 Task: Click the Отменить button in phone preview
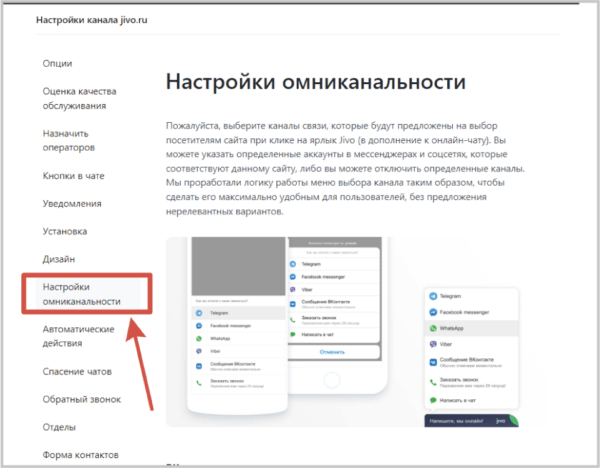(x=332, y=352)
